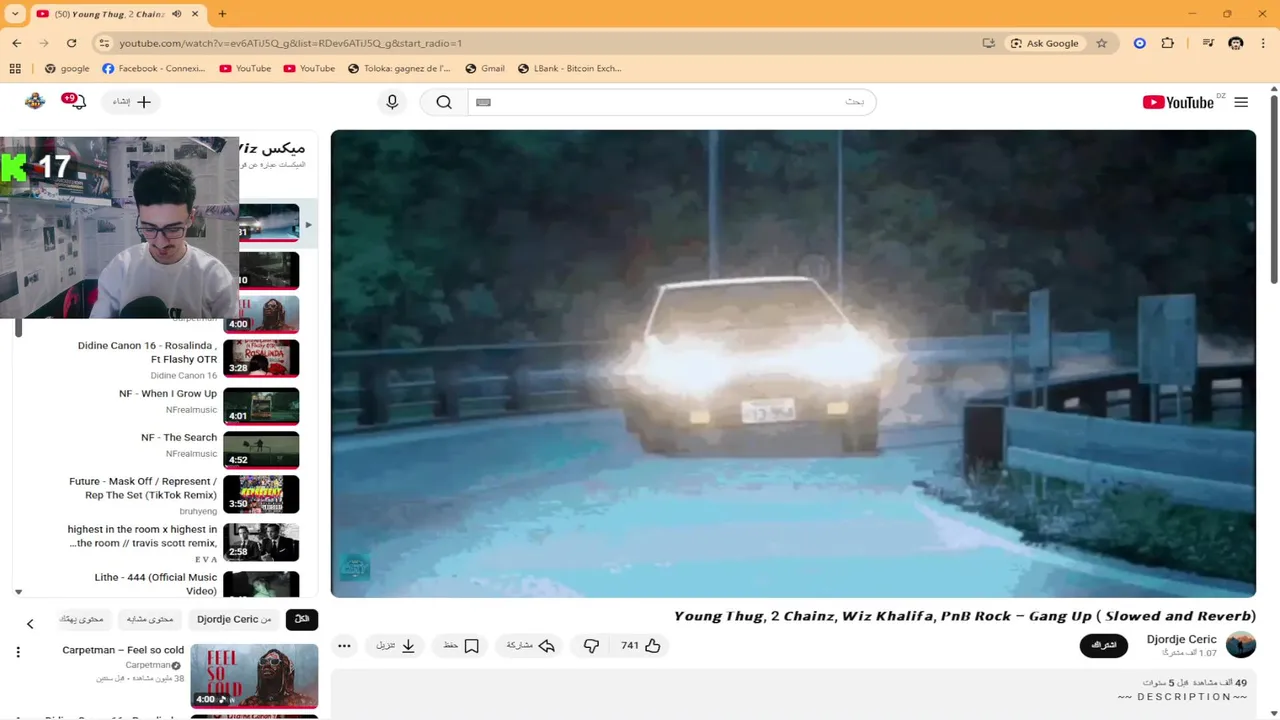Open the YouTube account avatar menu

[35, 101]
